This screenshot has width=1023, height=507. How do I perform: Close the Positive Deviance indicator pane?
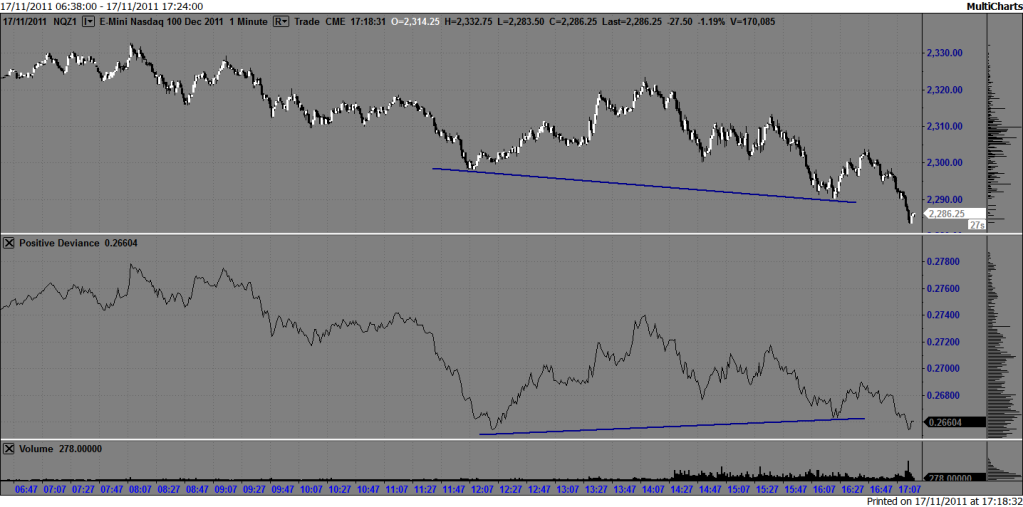9,243
